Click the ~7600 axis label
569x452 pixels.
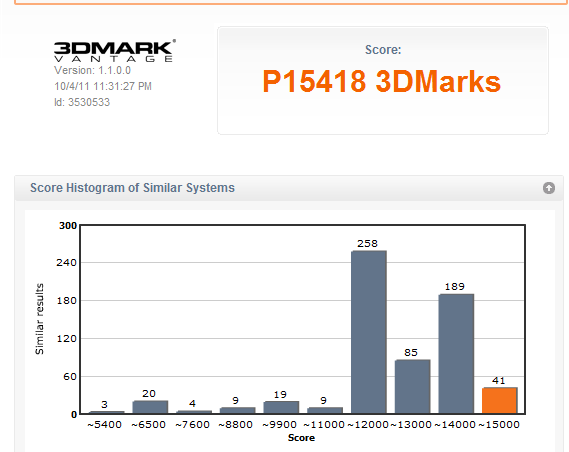192,425
